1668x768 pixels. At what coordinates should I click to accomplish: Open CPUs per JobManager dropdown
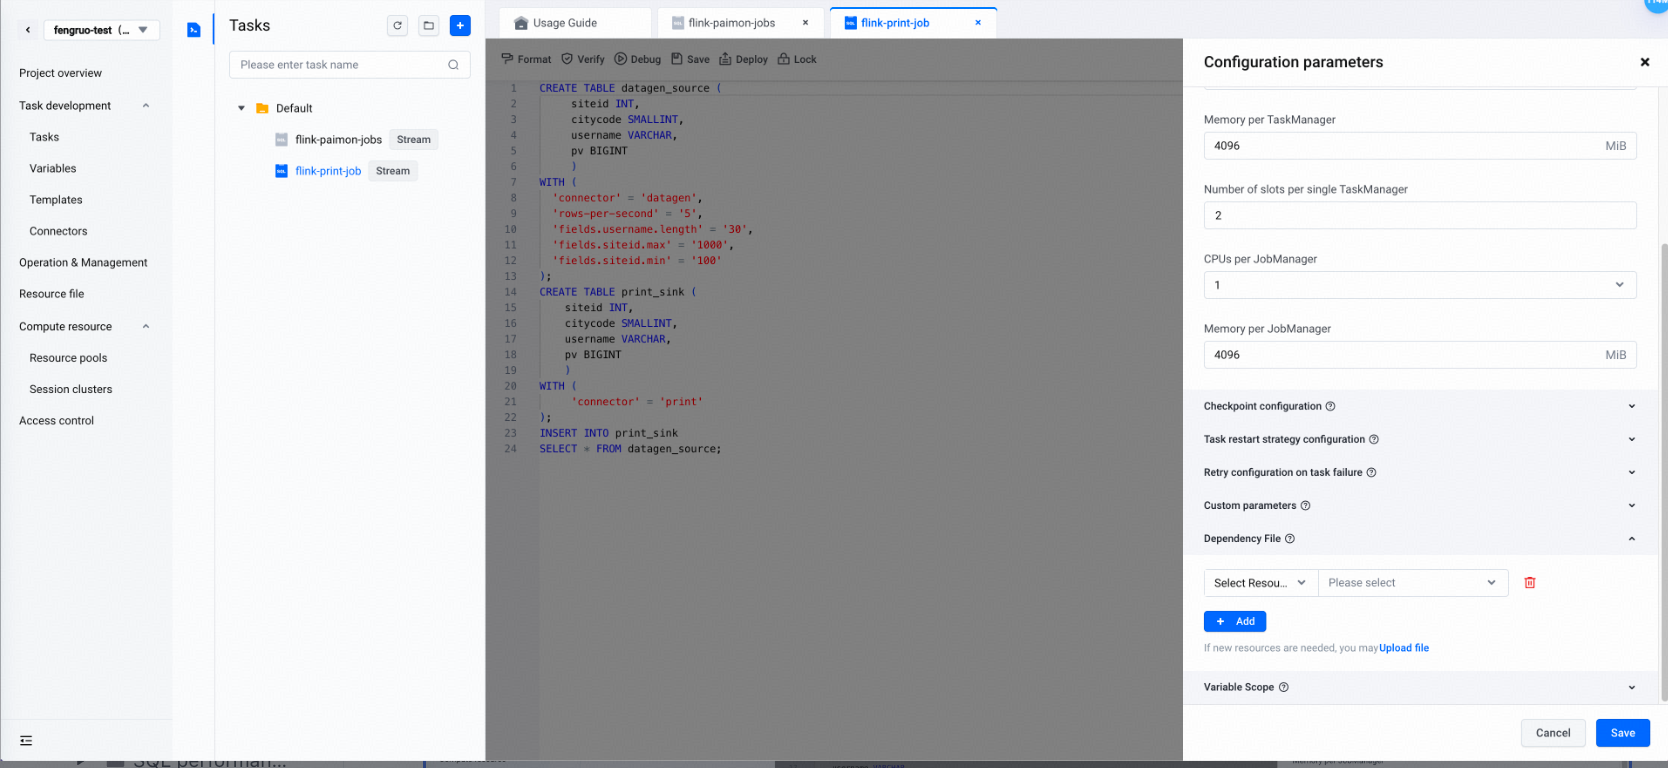[x=1419, y=285]
